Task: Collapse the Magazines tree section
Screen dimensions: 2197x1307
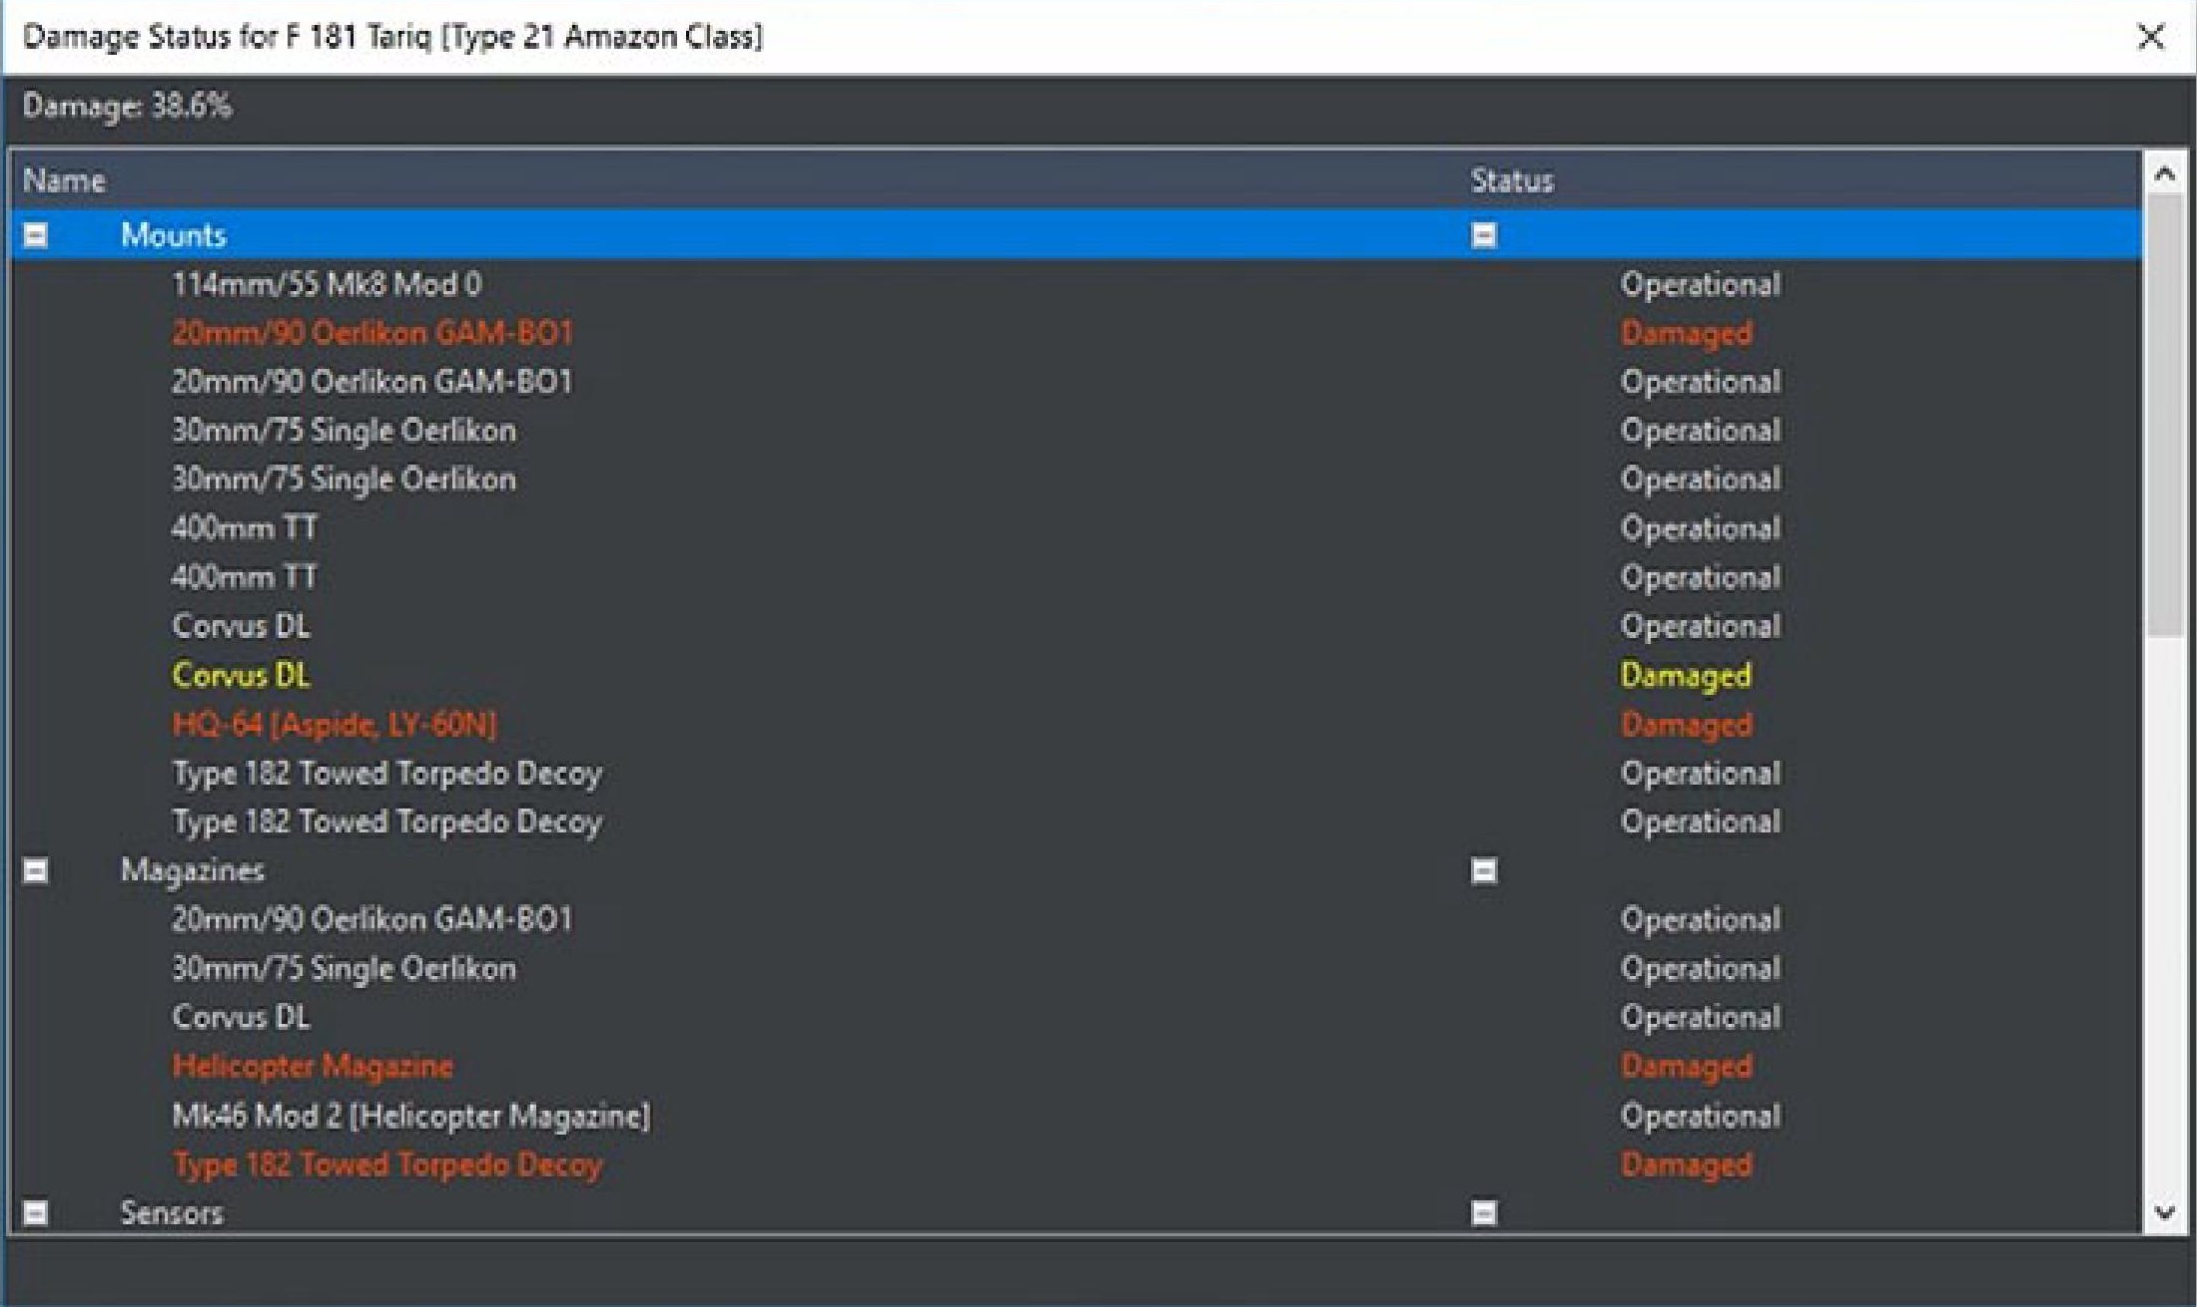Action: pos(36,871)
